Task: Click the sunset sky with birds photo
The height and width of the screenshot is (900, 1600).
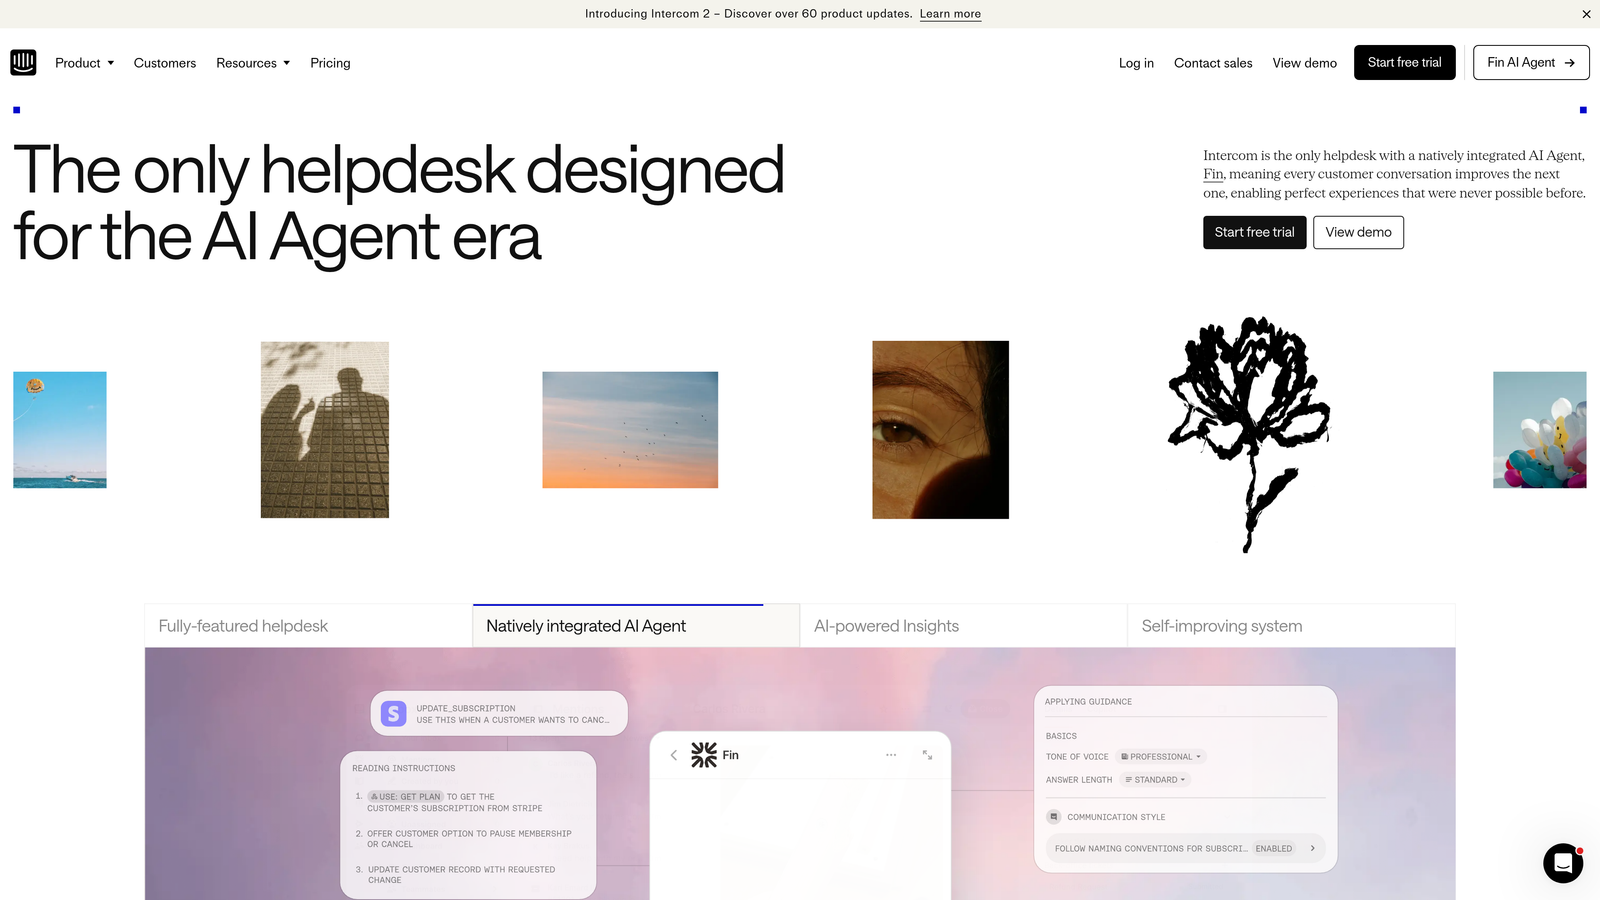Action: coord(630,430)
